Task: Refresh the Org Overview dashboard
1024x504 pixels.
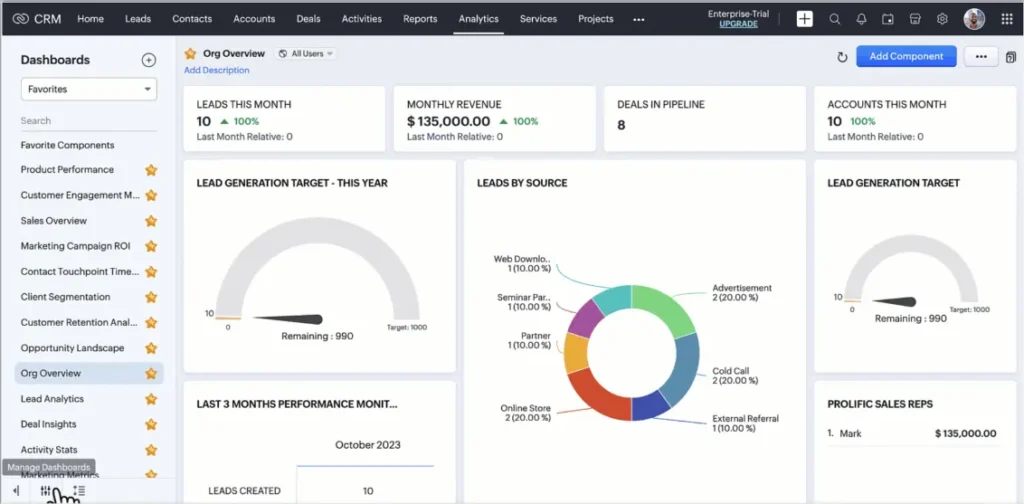Action: click(842, 57)
